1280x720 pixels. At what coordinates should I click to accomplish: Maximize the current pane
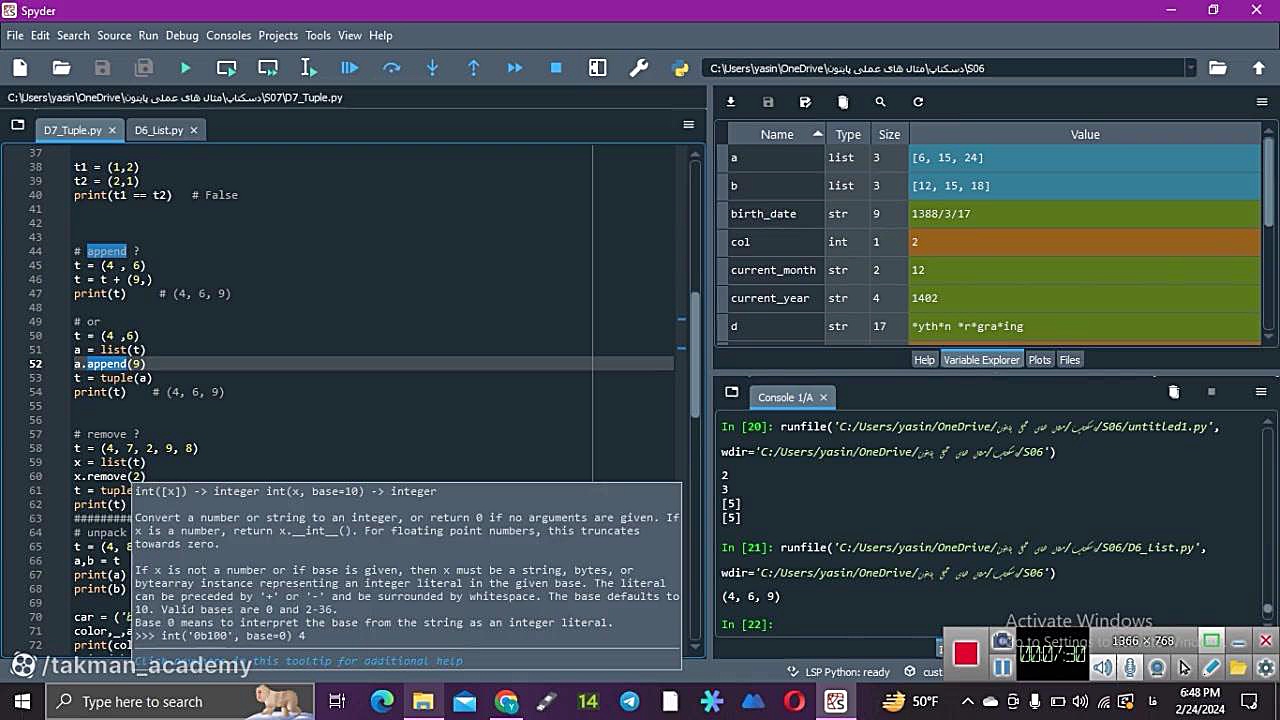coord(597,68)
